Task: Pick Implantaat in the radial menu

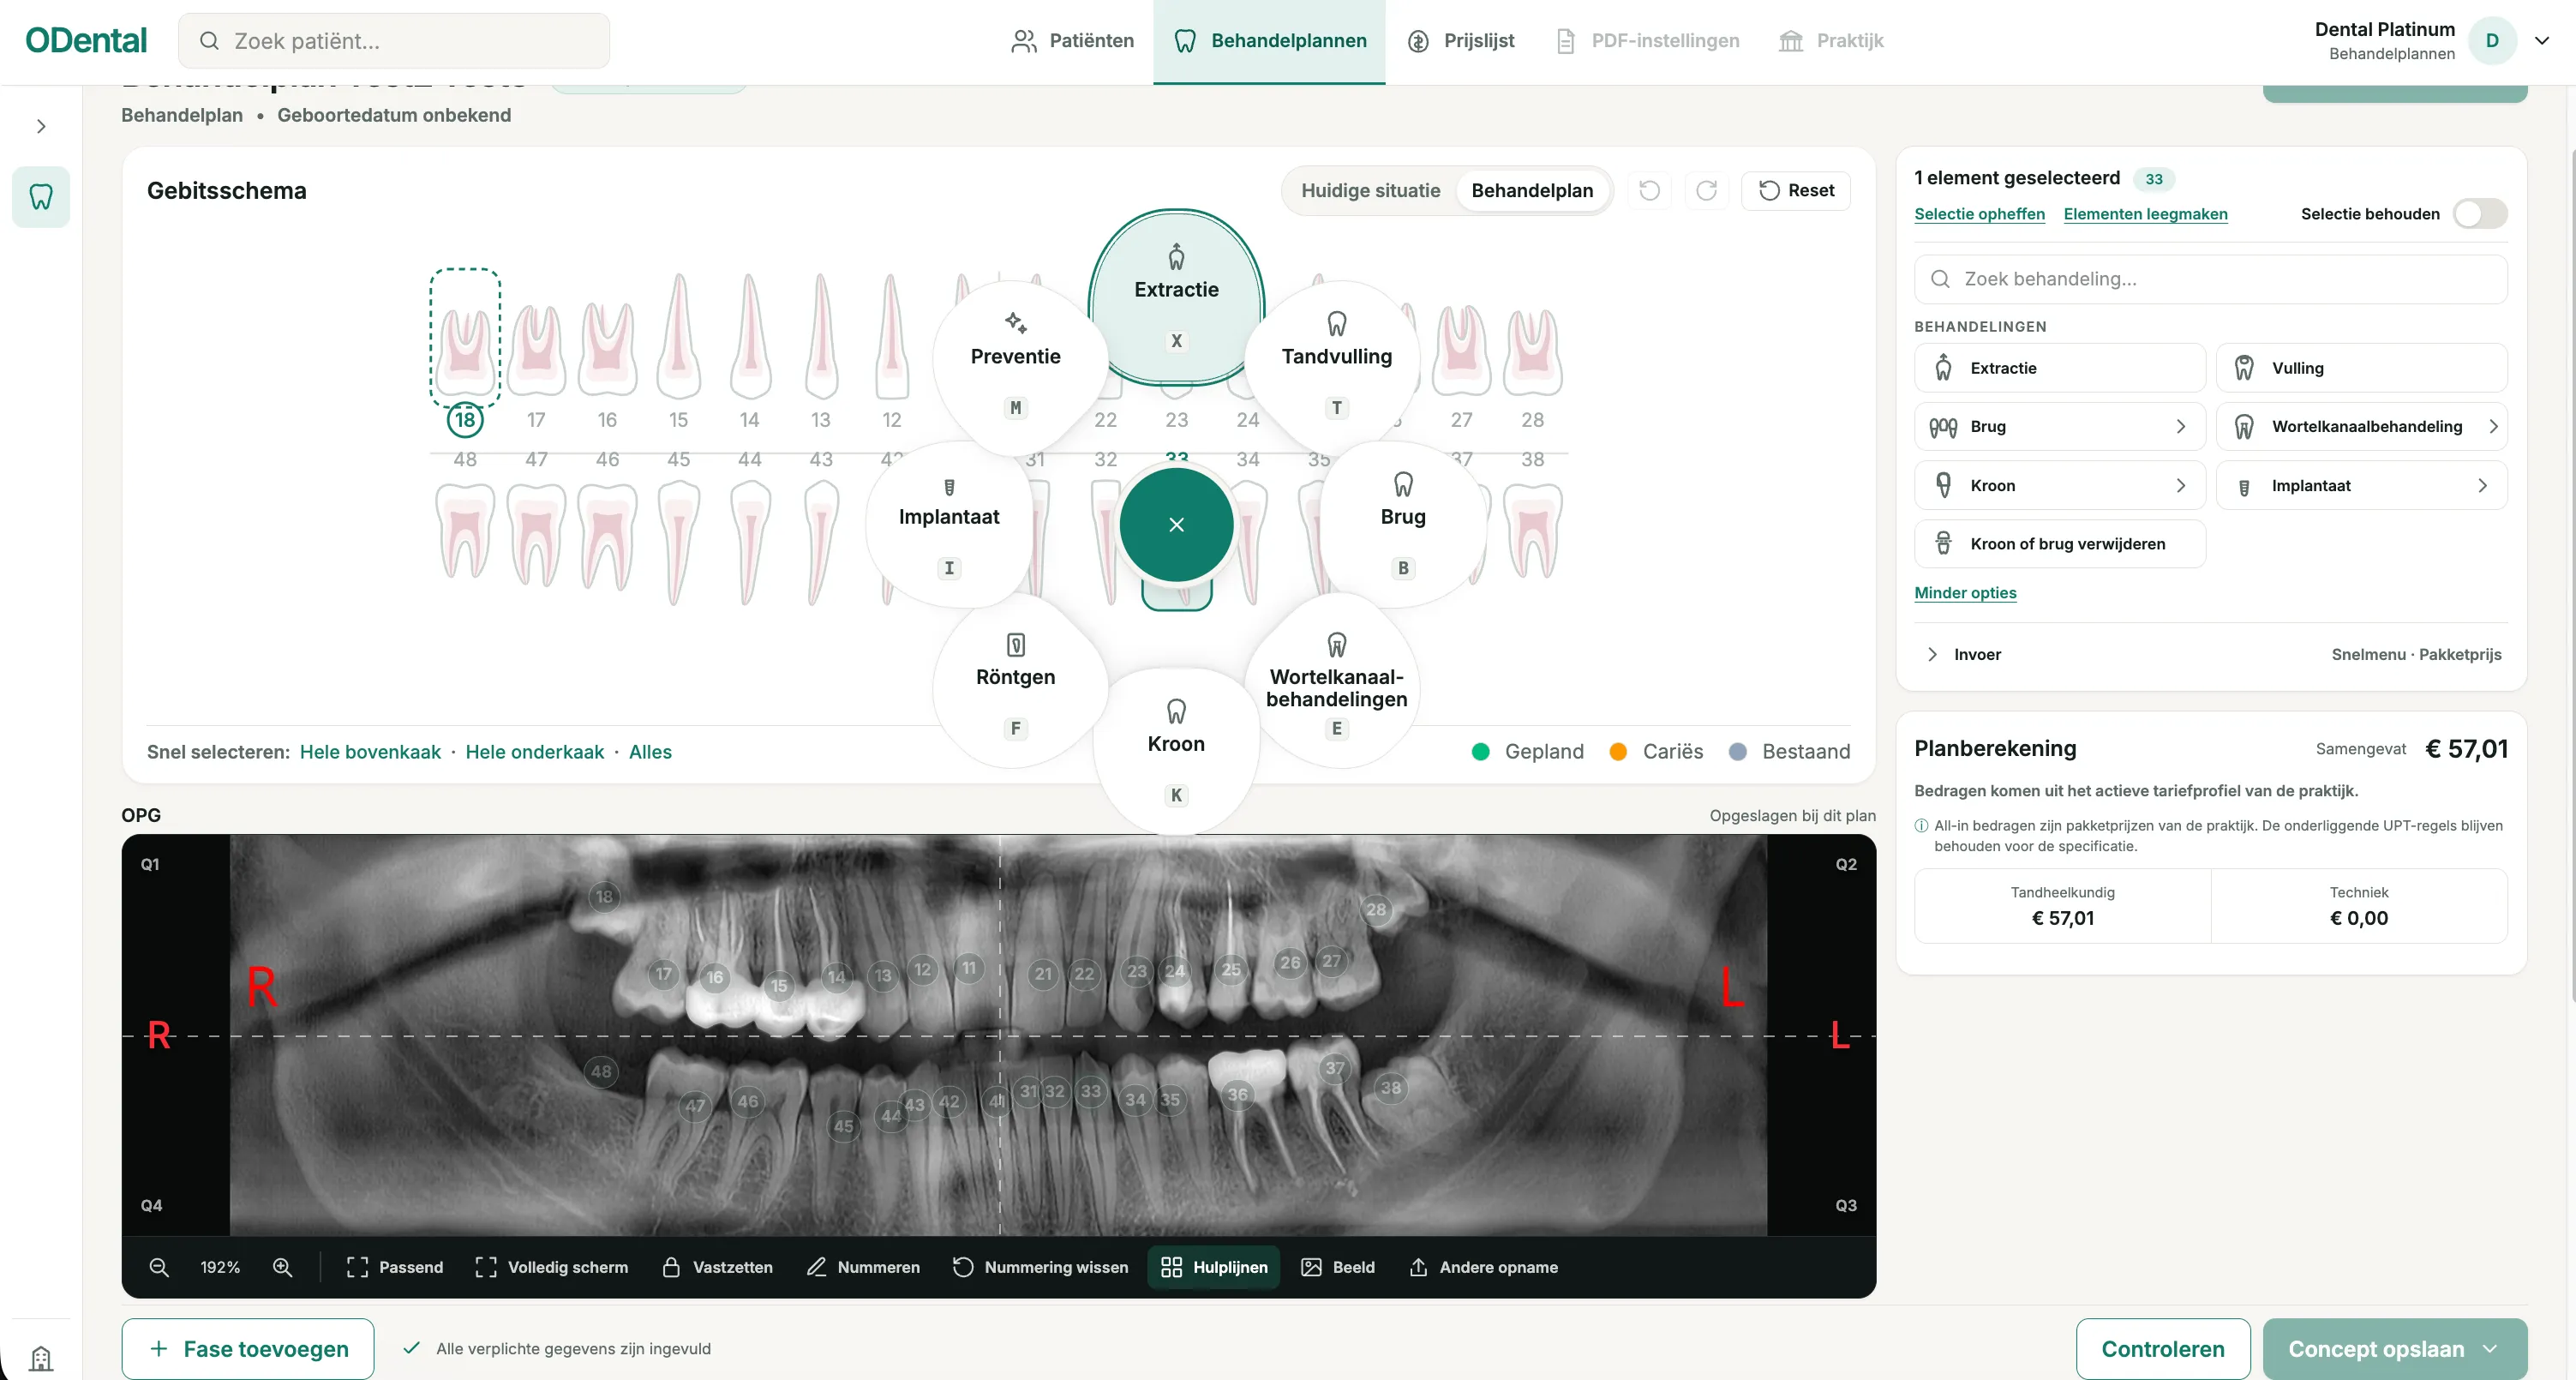Action: (949, 524)
